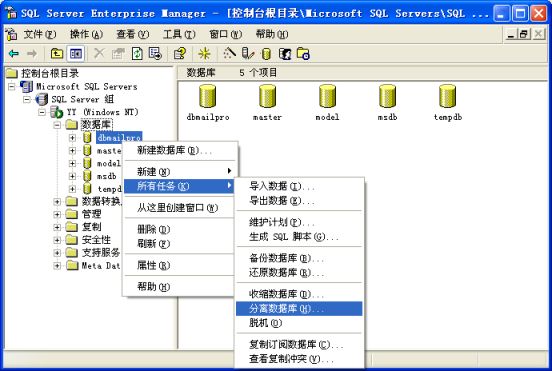Select the dbmailpro database icon in right pane

click(x=208, y=96)
